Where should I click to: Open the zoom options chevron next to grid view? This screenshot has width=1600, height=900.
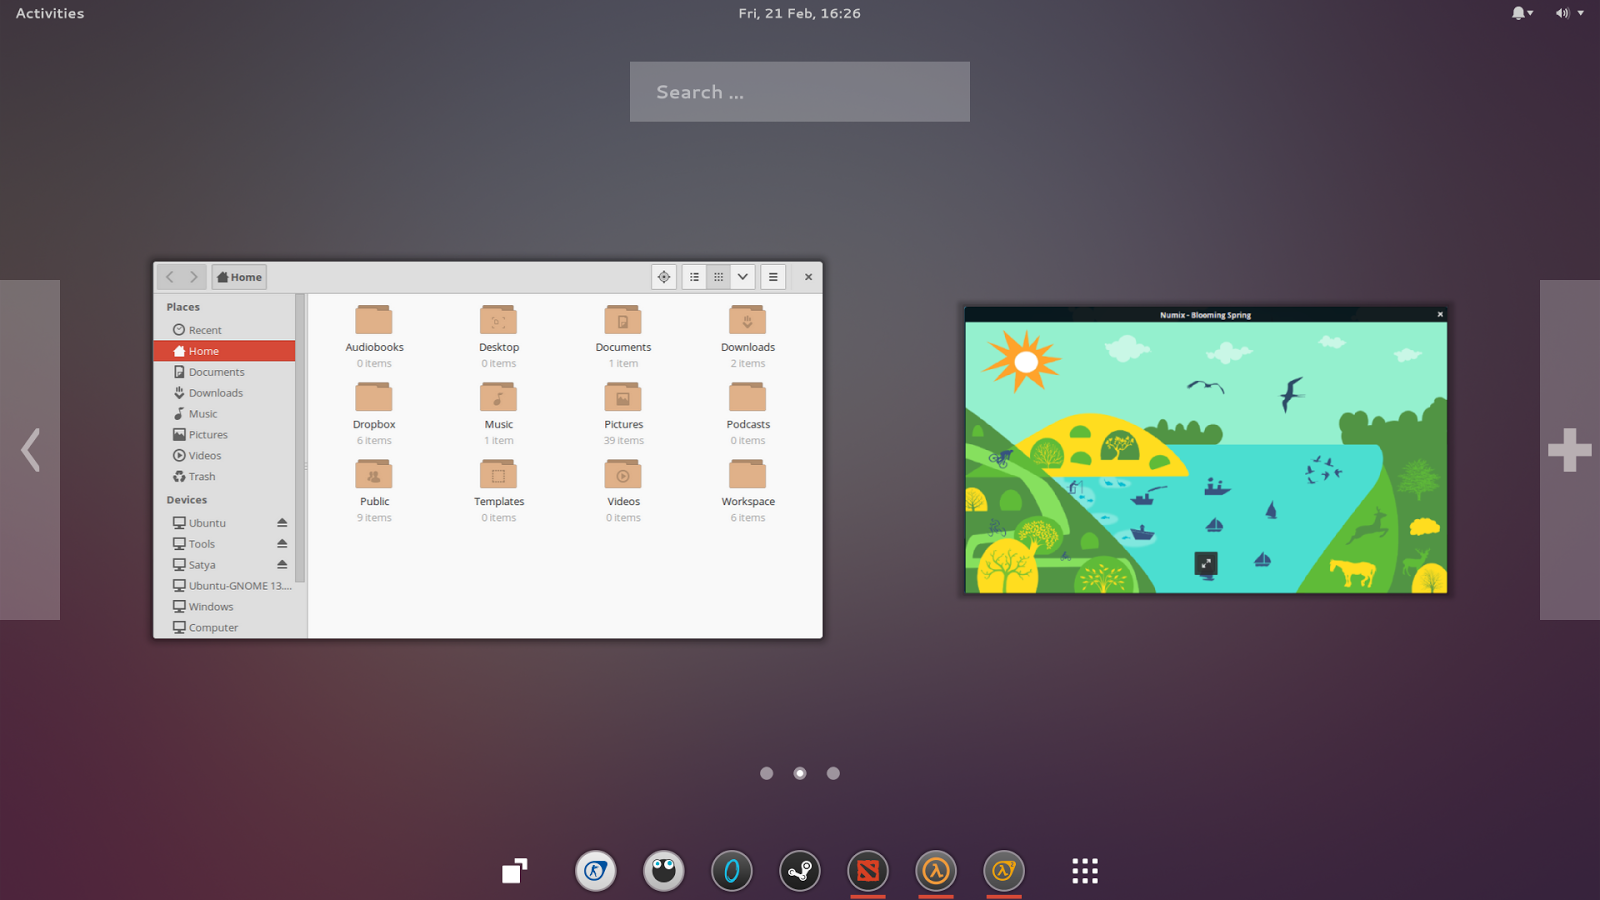(742, 277)
